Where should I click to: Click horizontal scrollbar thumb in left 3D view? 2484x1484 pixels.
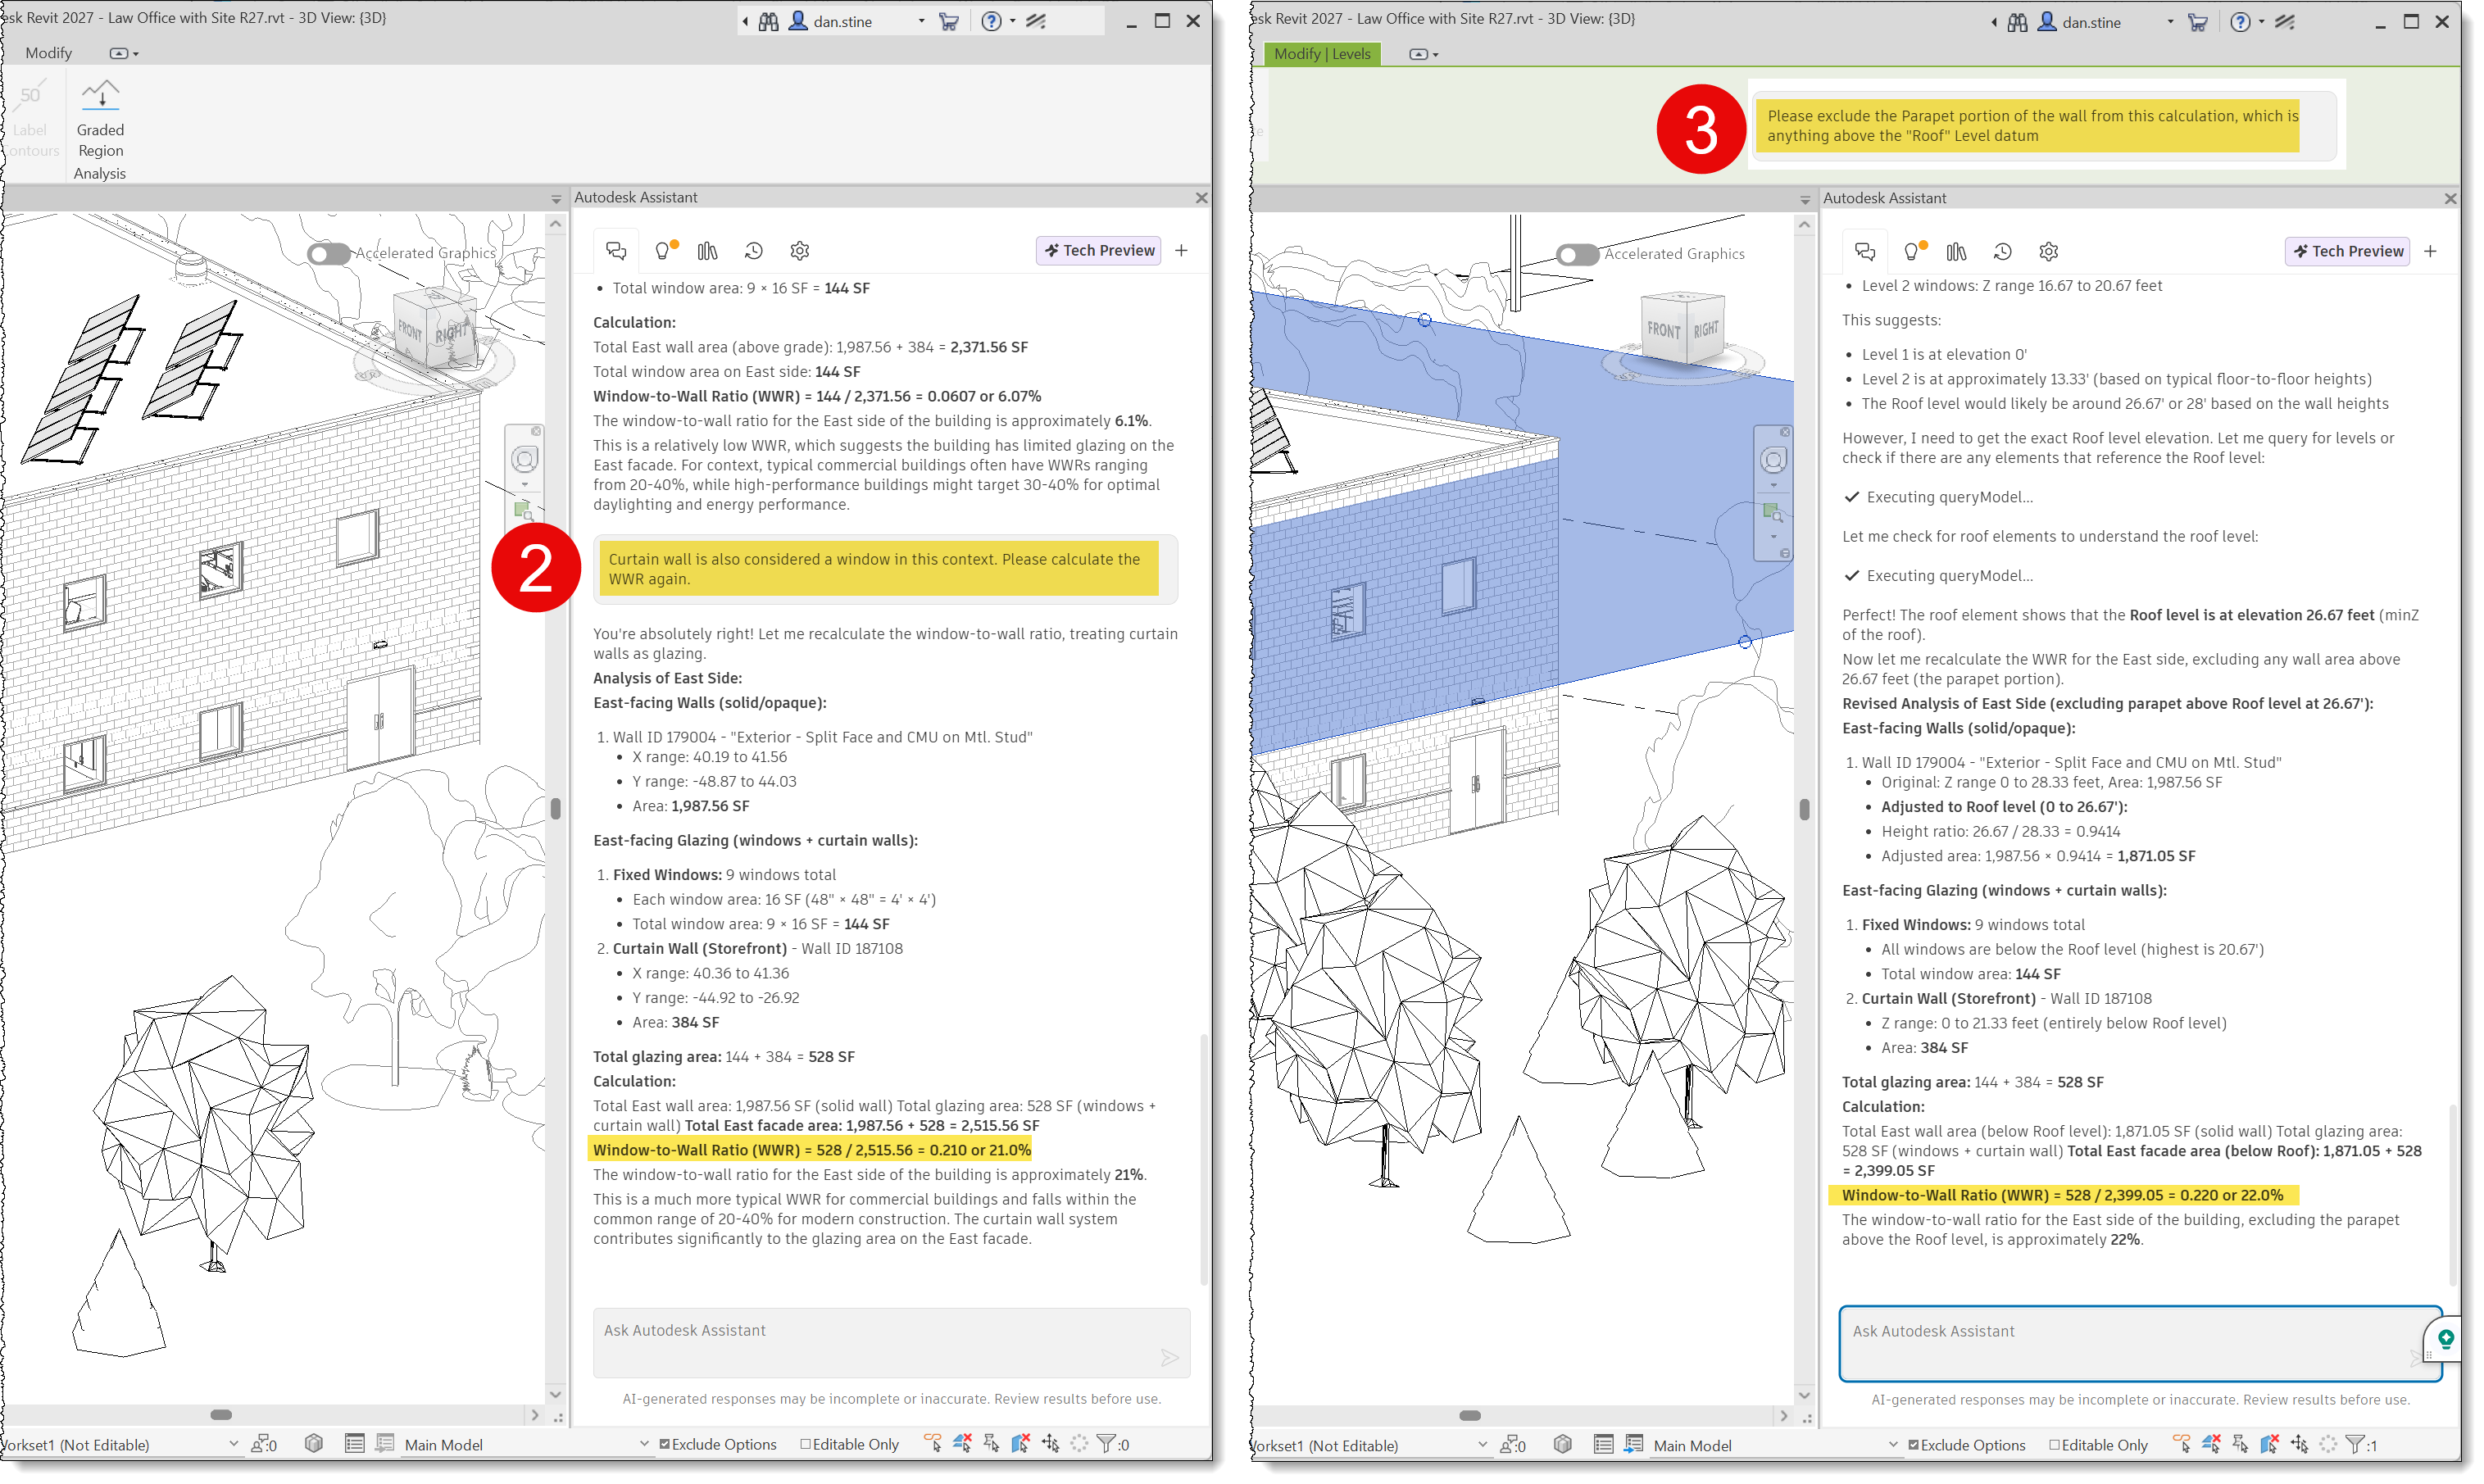pyautogui.click(x=221, y=1415)
